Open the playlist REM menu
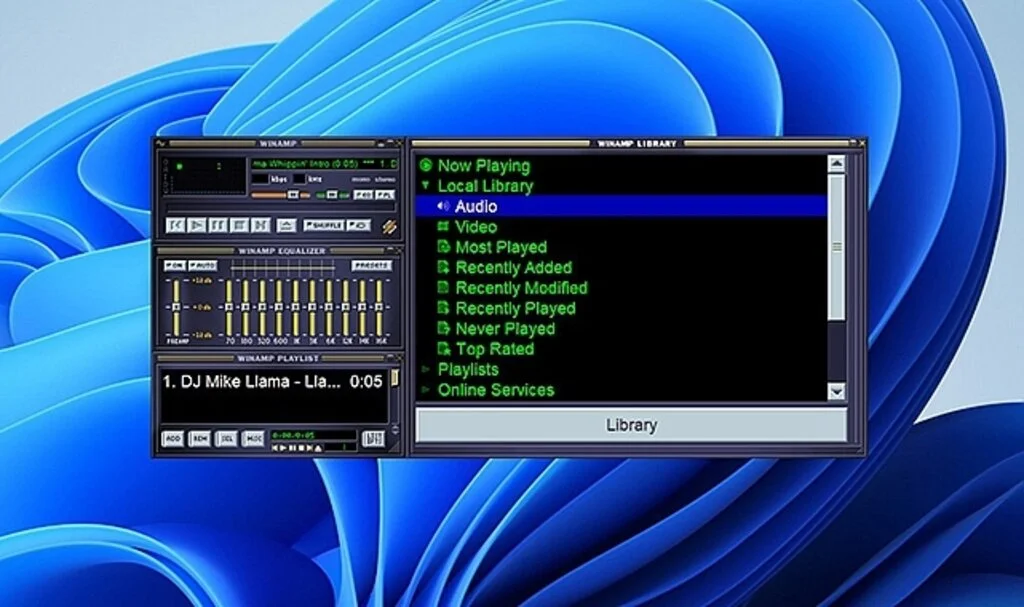1024x607 pixels. 199,438
